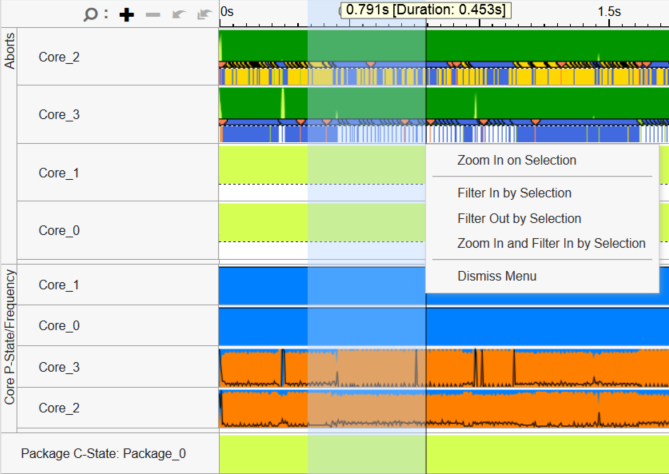Select Core_3 row label under Aborts

[58, 115]
